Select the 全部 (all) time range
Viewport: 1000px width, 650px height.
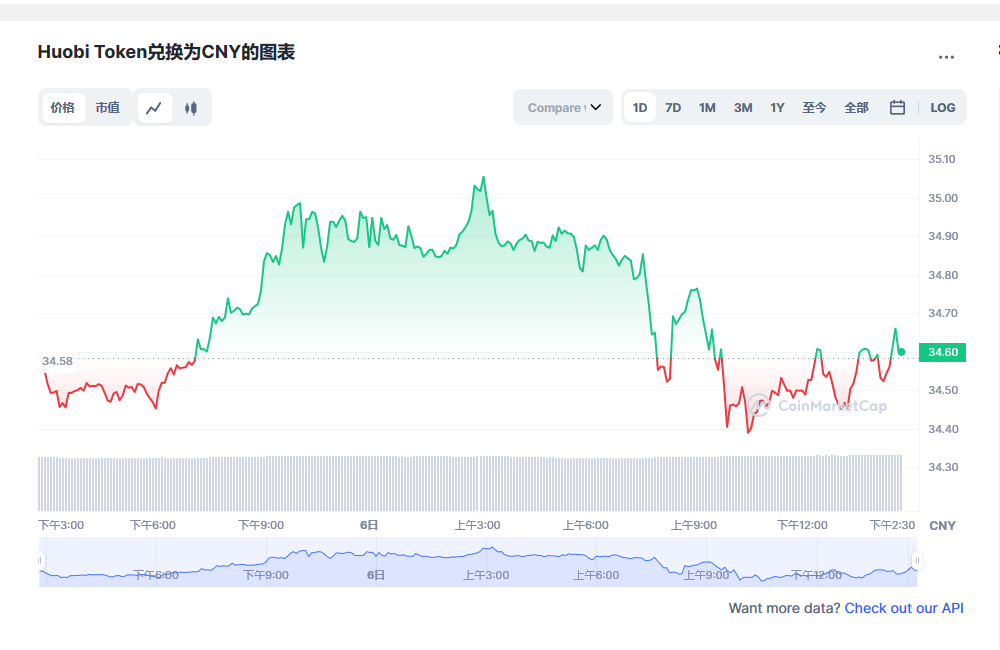click(x=856, y=108)
